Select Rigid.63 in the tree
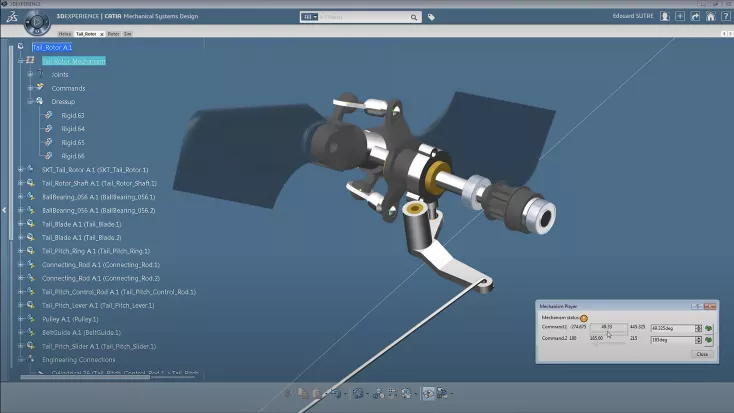Screen dimensions: 734x413 pos(72,115)
